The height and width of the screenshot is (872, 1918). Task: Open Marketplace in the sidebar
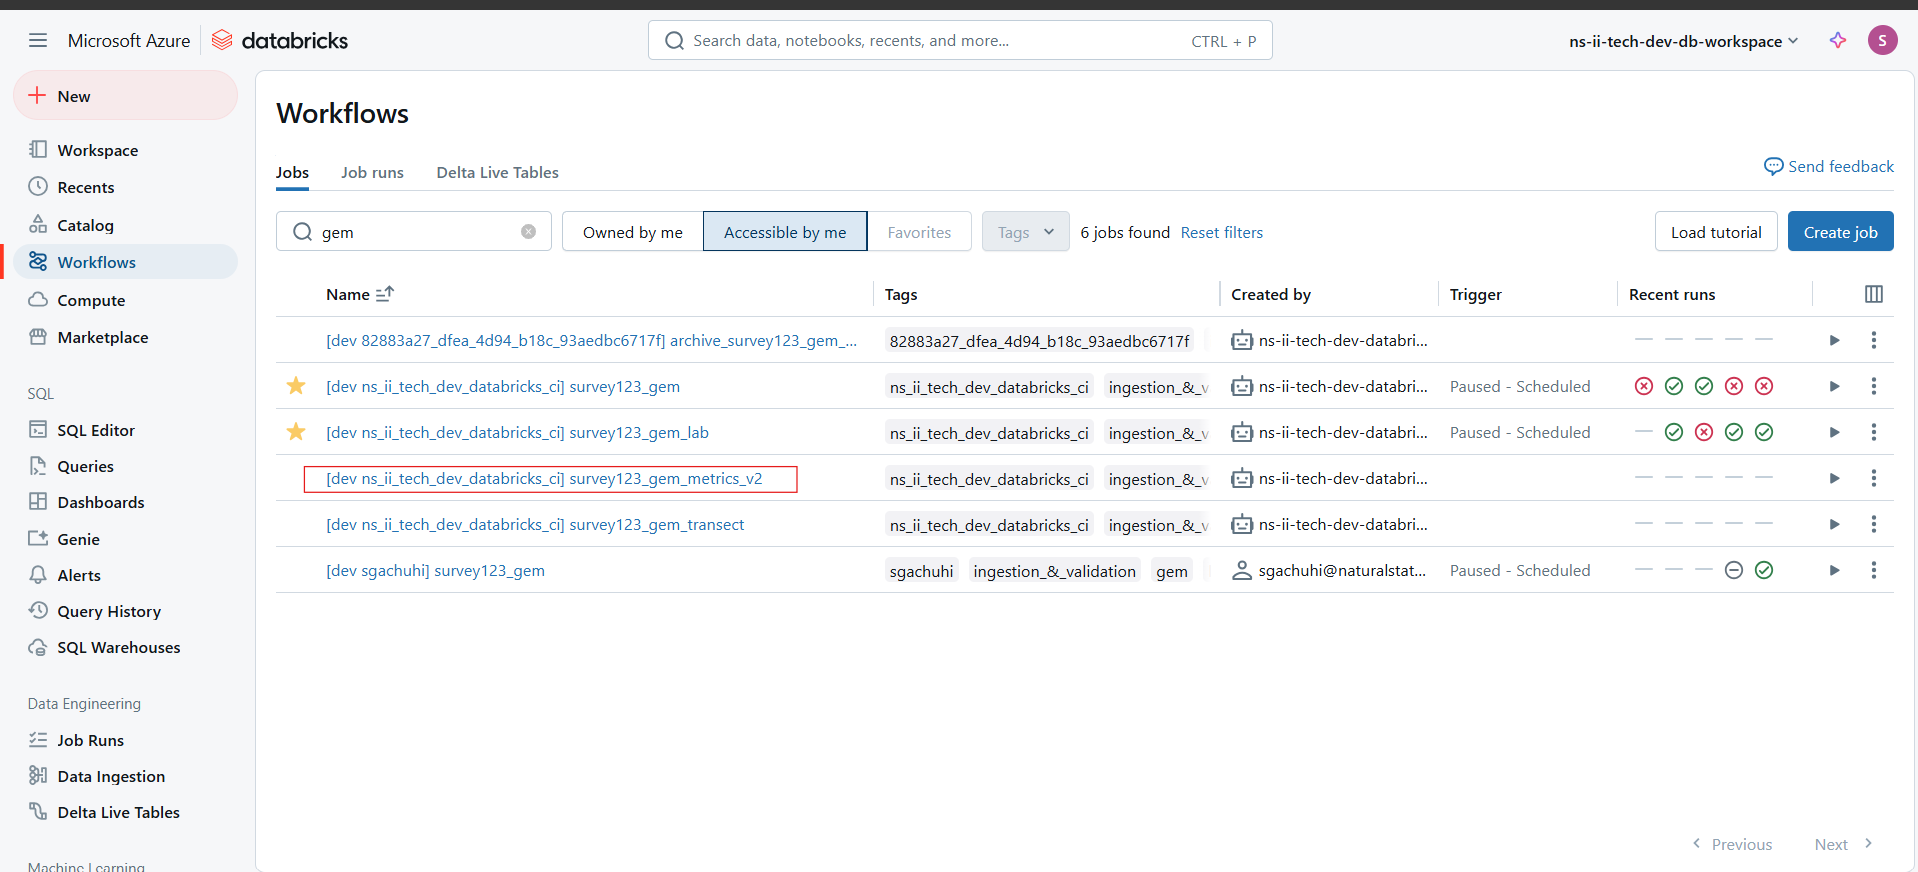click(125, 337)
